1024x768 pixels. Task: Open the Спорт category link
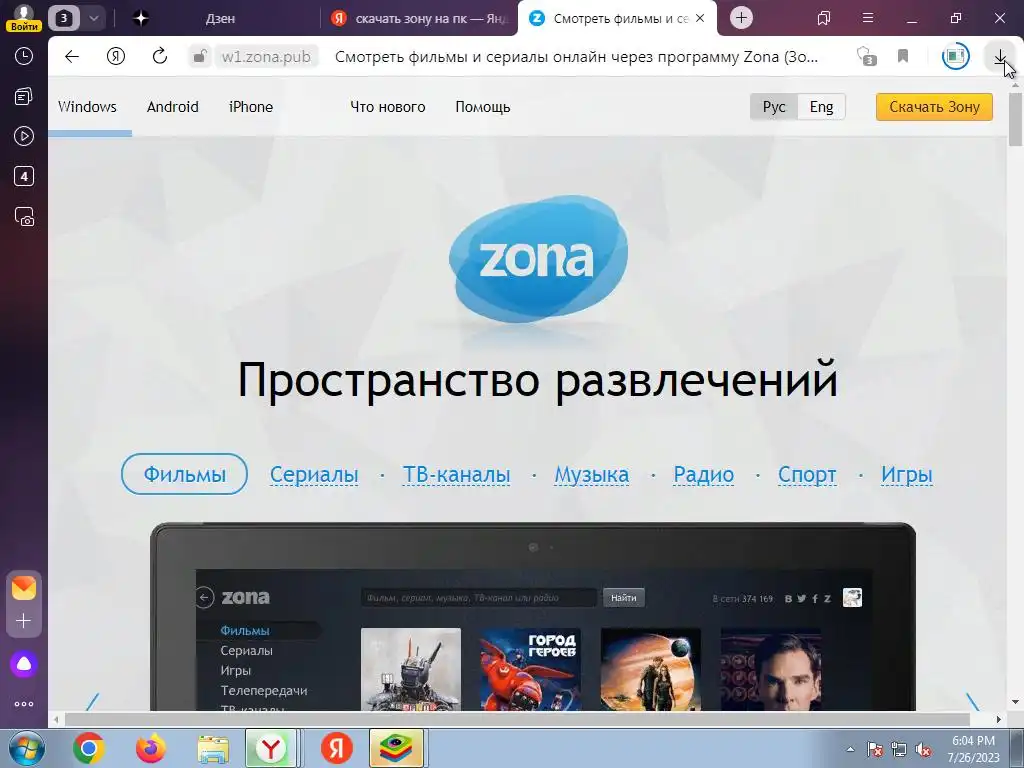pyautogui.click(x=807, y=475)
